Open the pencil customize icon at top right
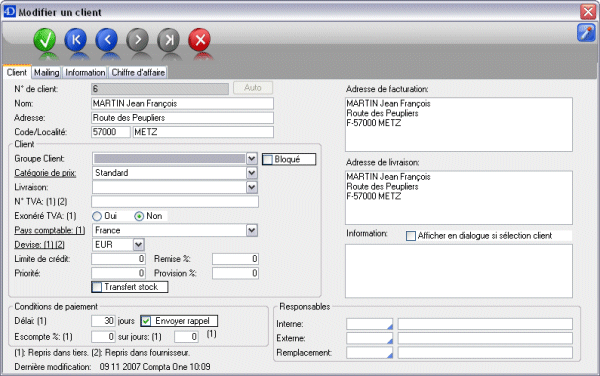The height and width of the screenshot is (376, 600). tap(586, 33)
